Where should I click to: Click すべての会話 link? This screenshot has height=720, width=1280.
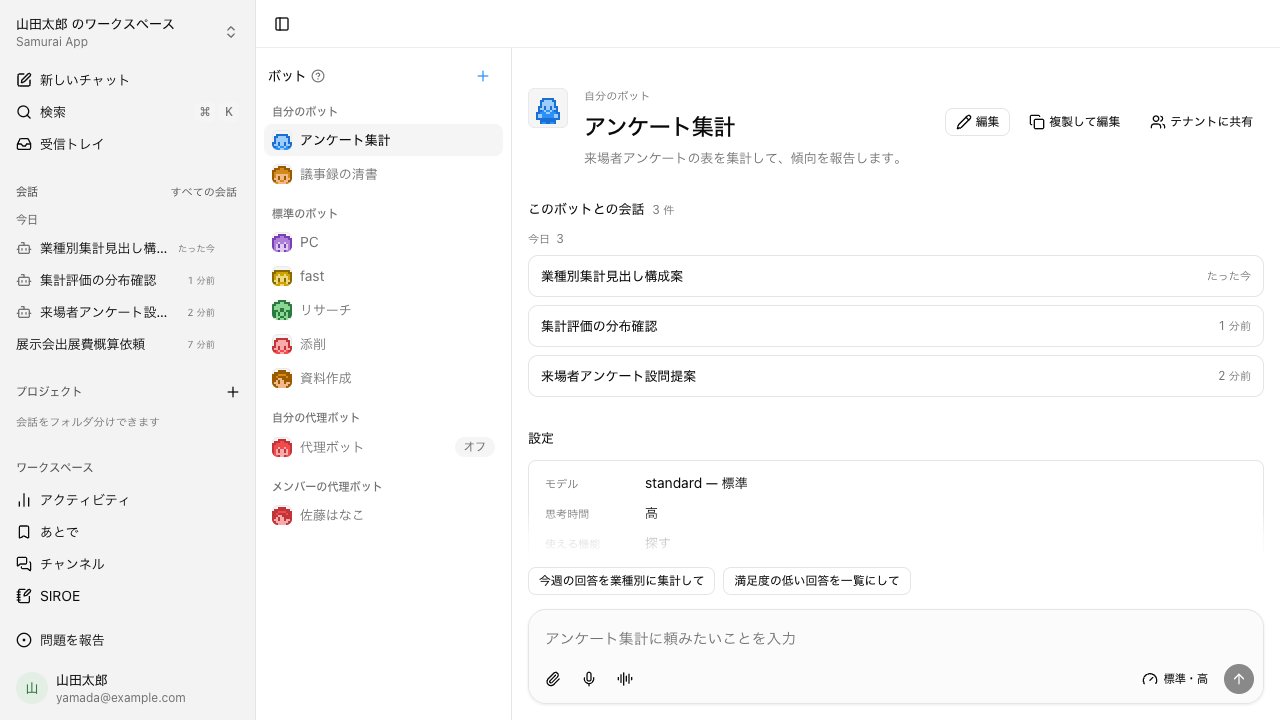coord(204,192)
